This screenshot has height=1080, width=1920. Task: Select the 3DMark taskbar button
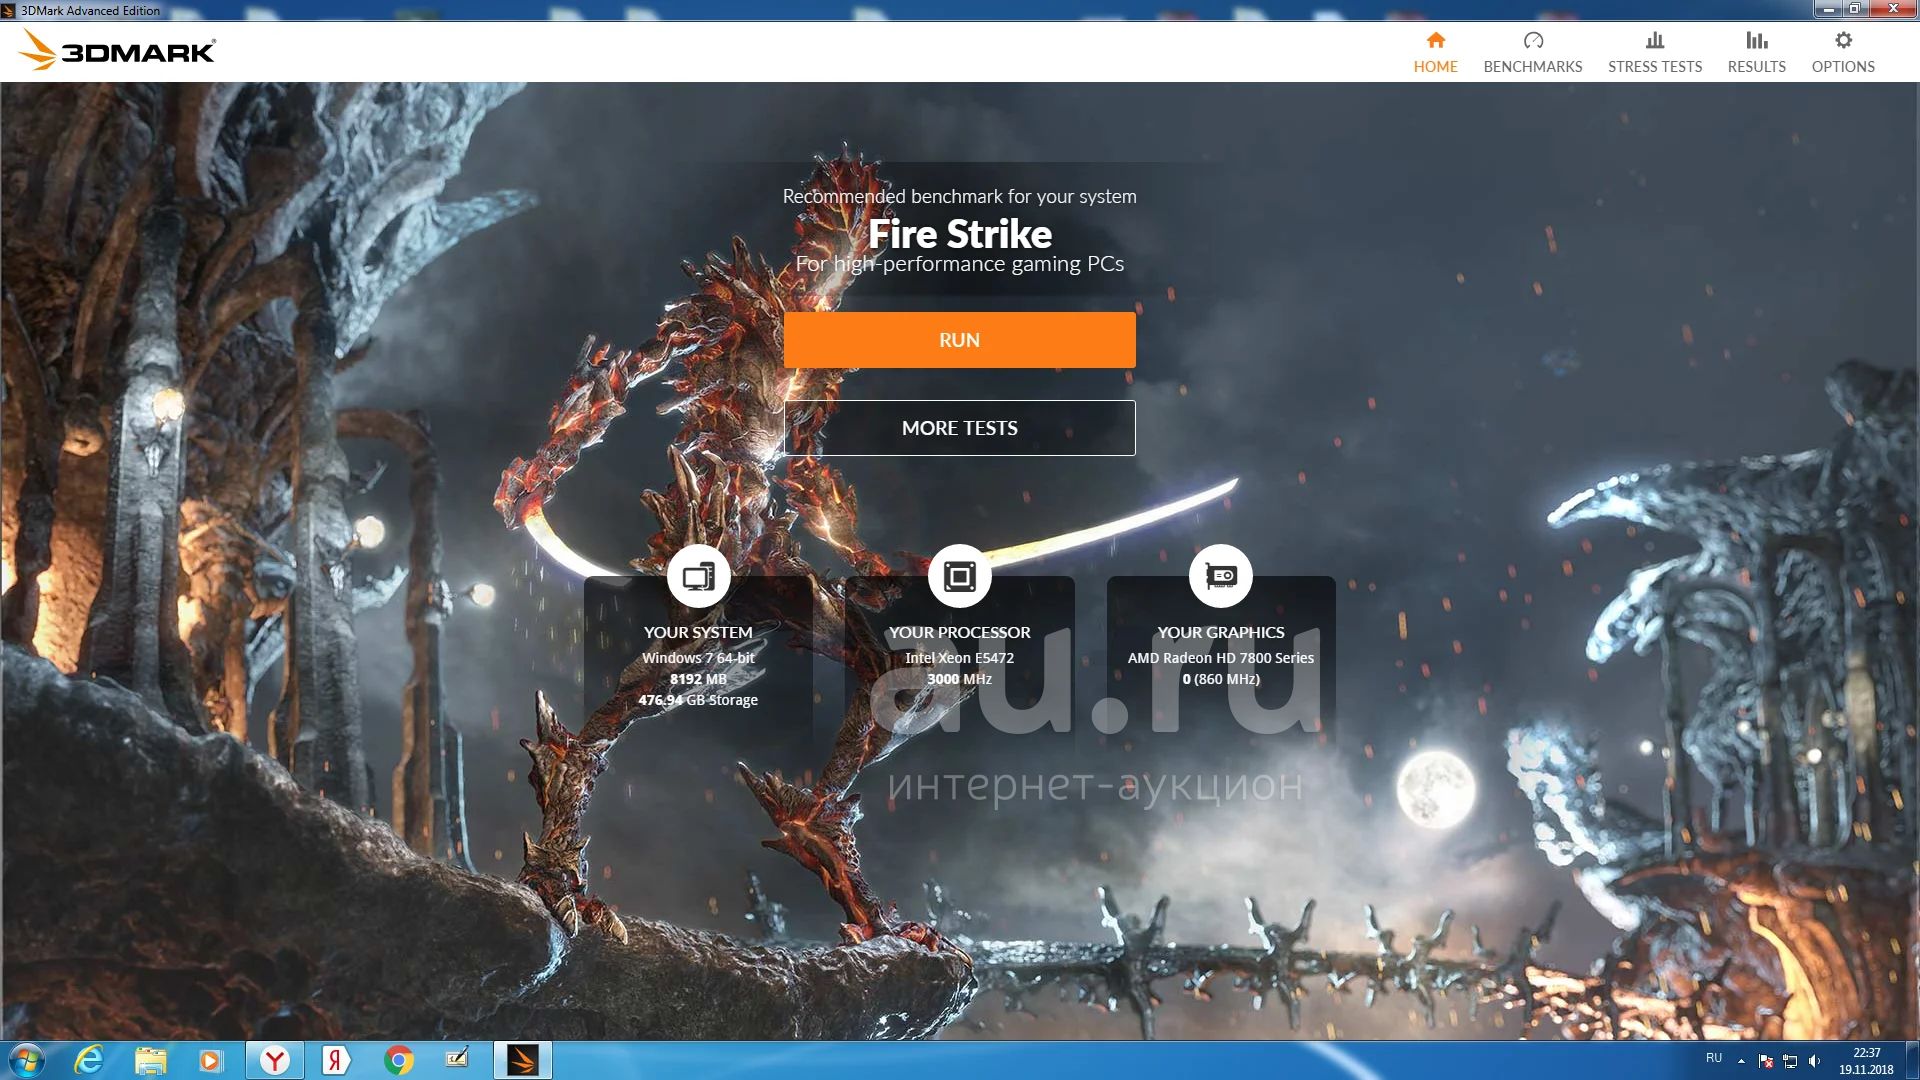point(522,1060)
